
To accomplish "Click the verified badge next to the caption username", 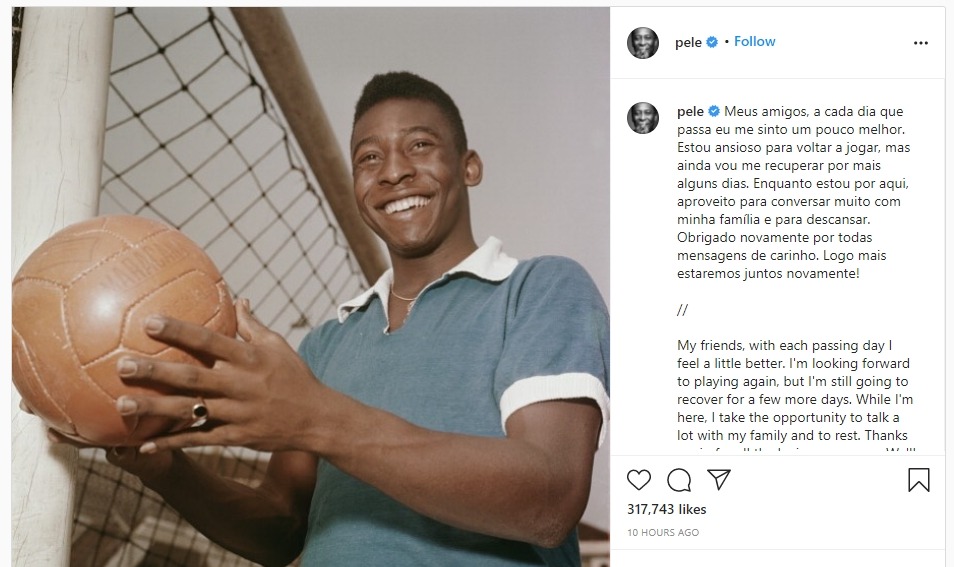I will [714, 111].
